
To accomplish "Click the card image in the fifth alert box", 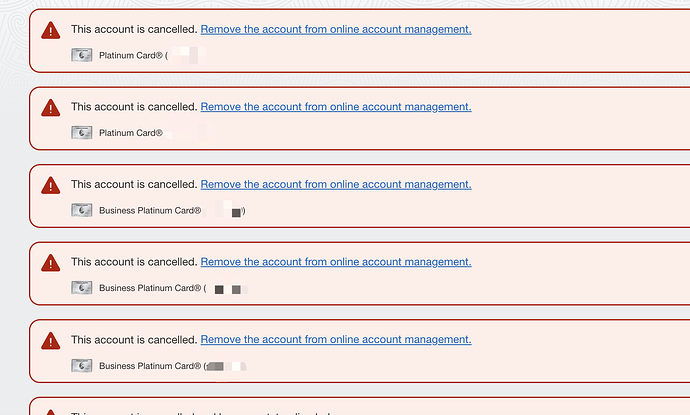I will coord(82,365).
